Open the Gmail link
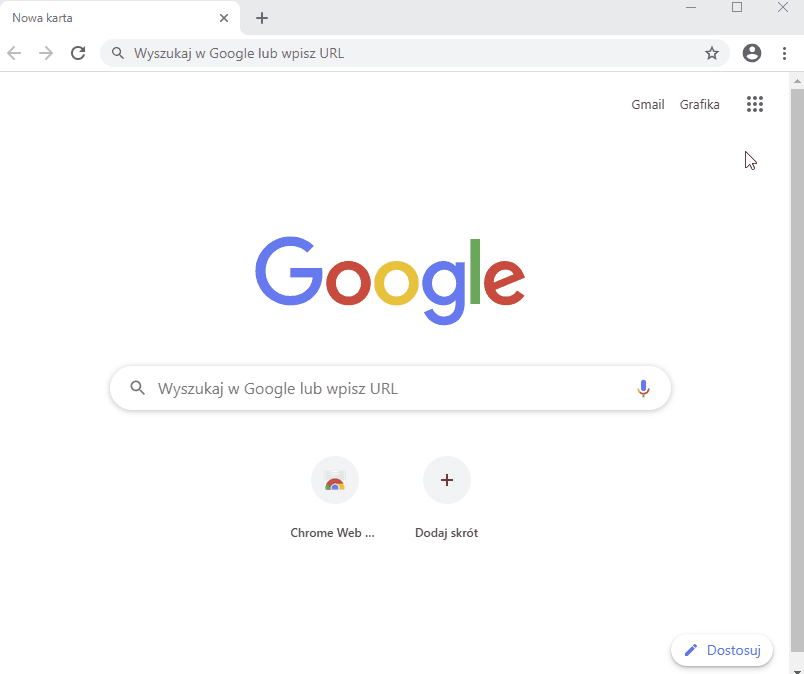Screen dimensions: 804x674 pos(648,104)
